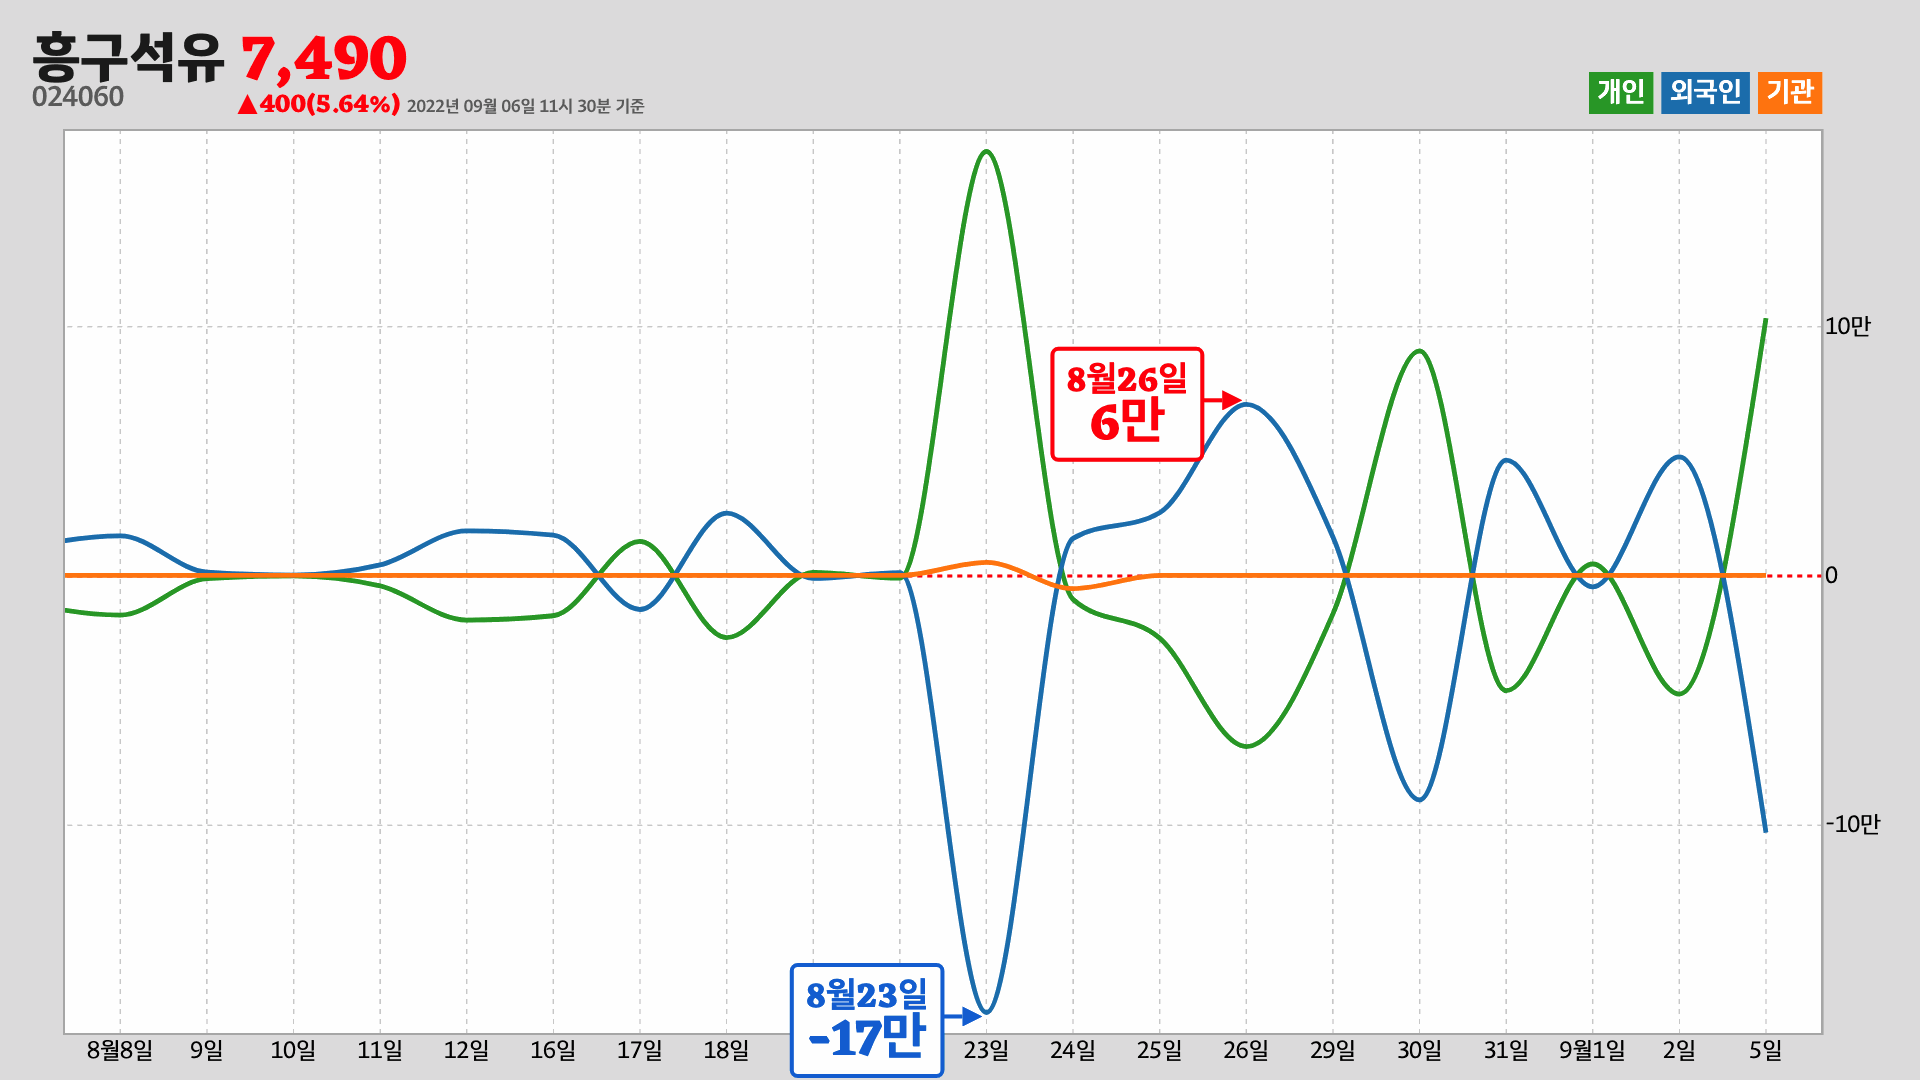The image size is (1920, 1080).
Task: Click the 9일 x-axis label
Action: [x=207, y=1050]
